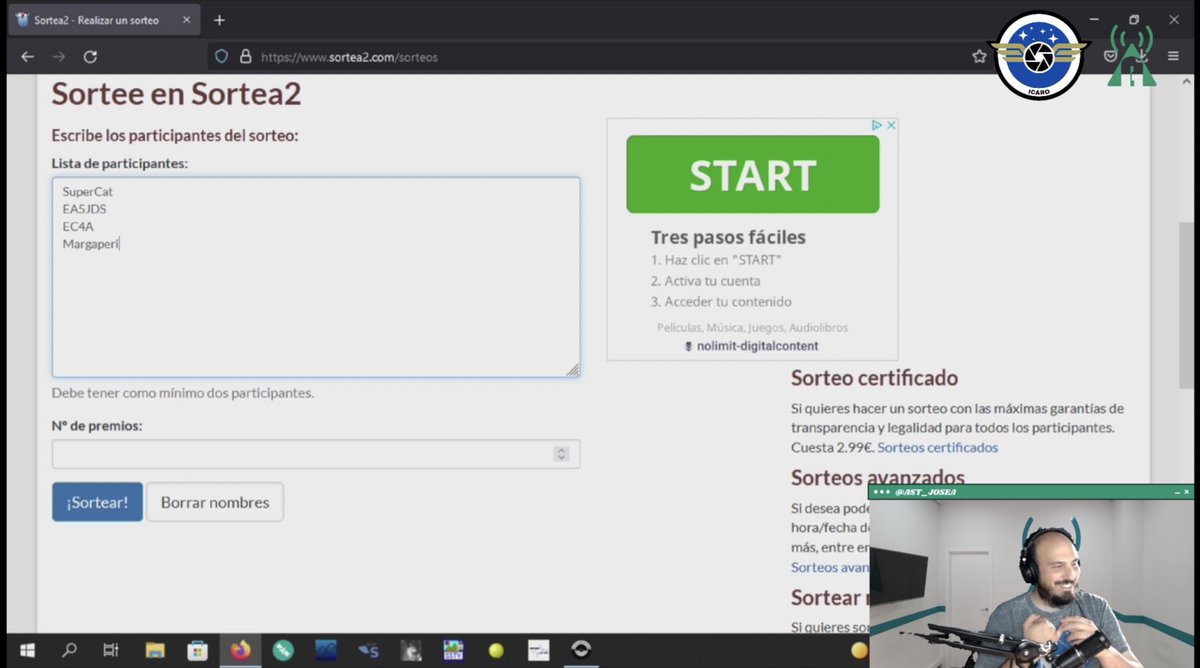This screenshot has height=668, width=1200.
Task: Click the padlock site info icon
Action: coord(244,57)
